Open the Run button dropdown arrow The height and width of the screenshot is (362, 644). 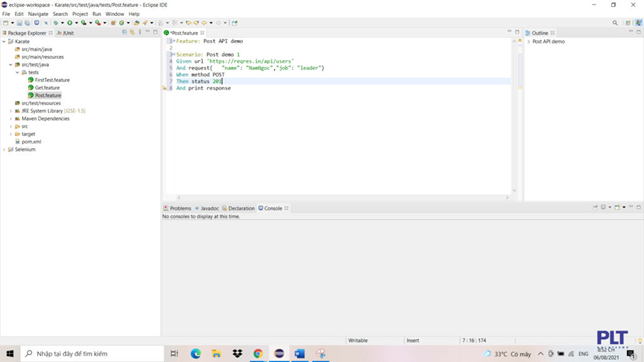click(x=76, y=23)
